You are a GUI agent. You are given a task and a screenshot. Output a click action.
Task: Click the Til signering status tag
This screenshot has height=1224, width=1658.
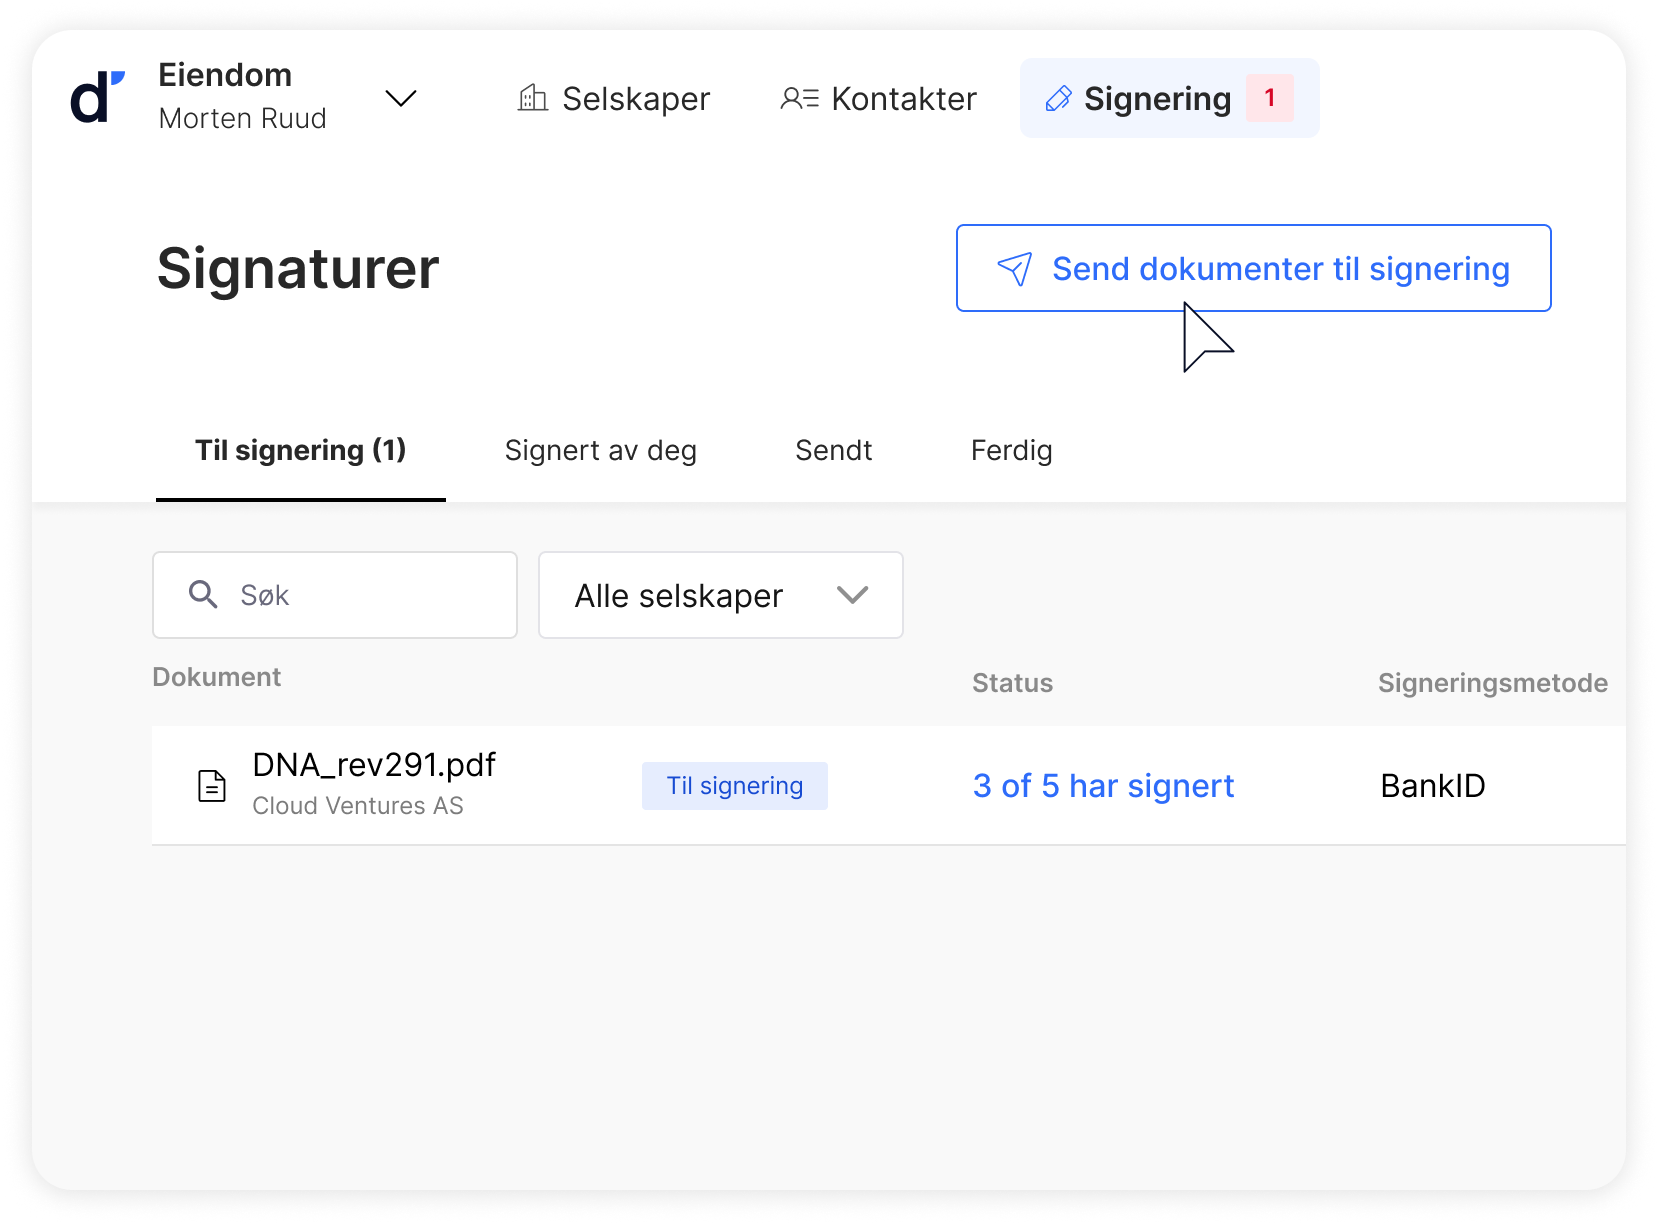click(x=734, y=786)
